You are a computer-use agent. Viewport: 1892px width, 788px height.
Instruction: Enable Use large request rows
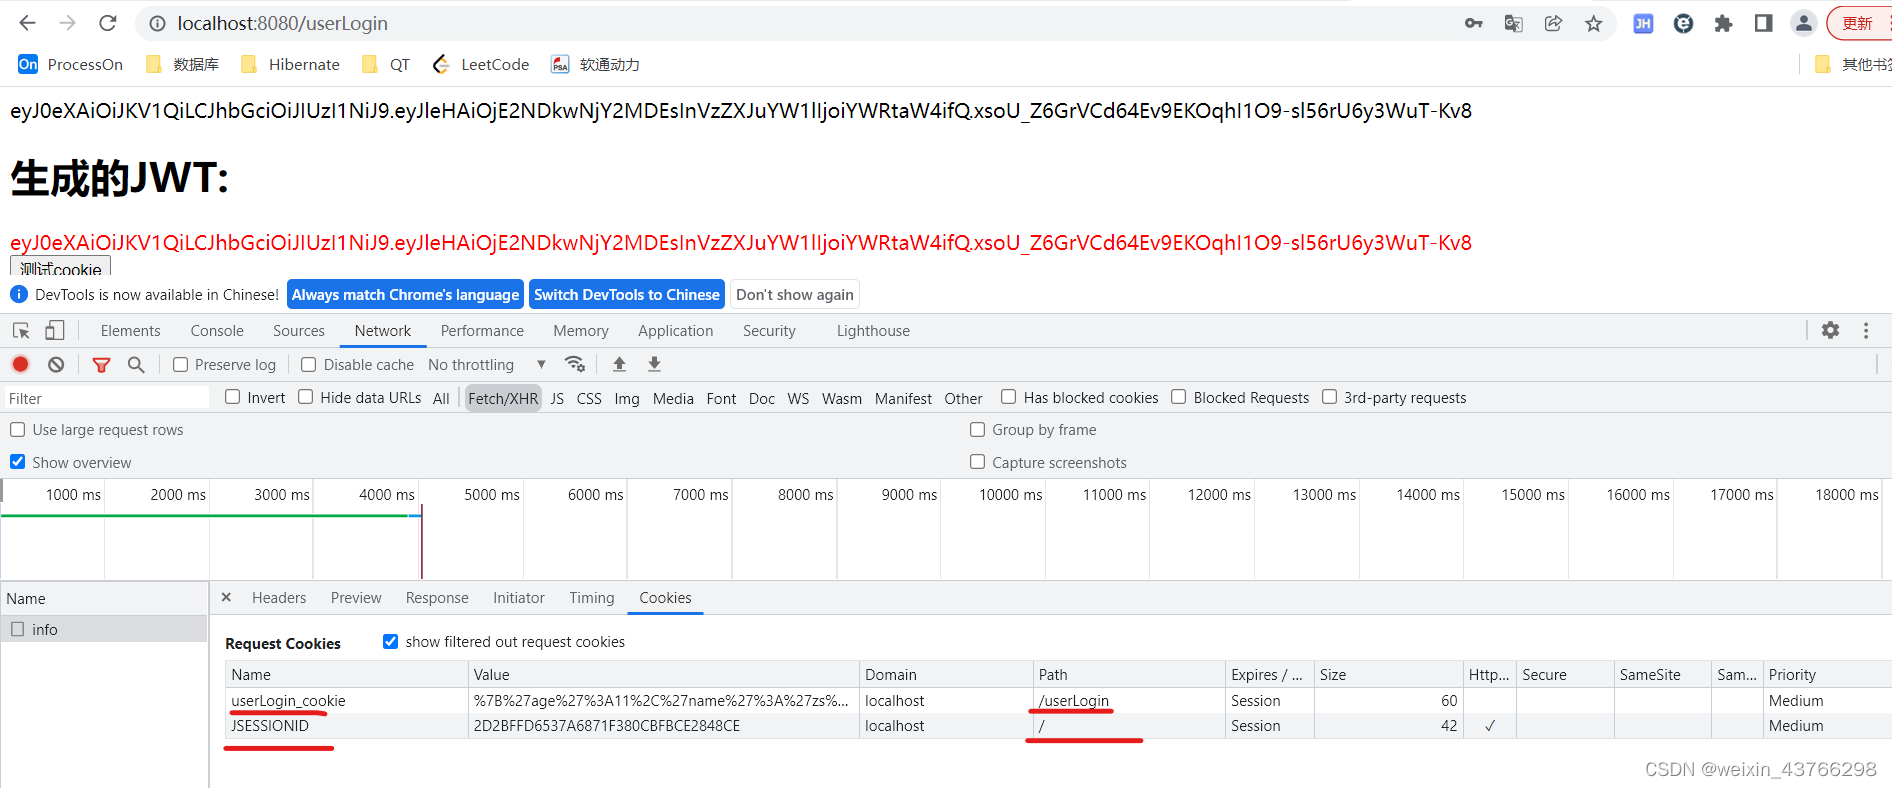coord(18,430)
